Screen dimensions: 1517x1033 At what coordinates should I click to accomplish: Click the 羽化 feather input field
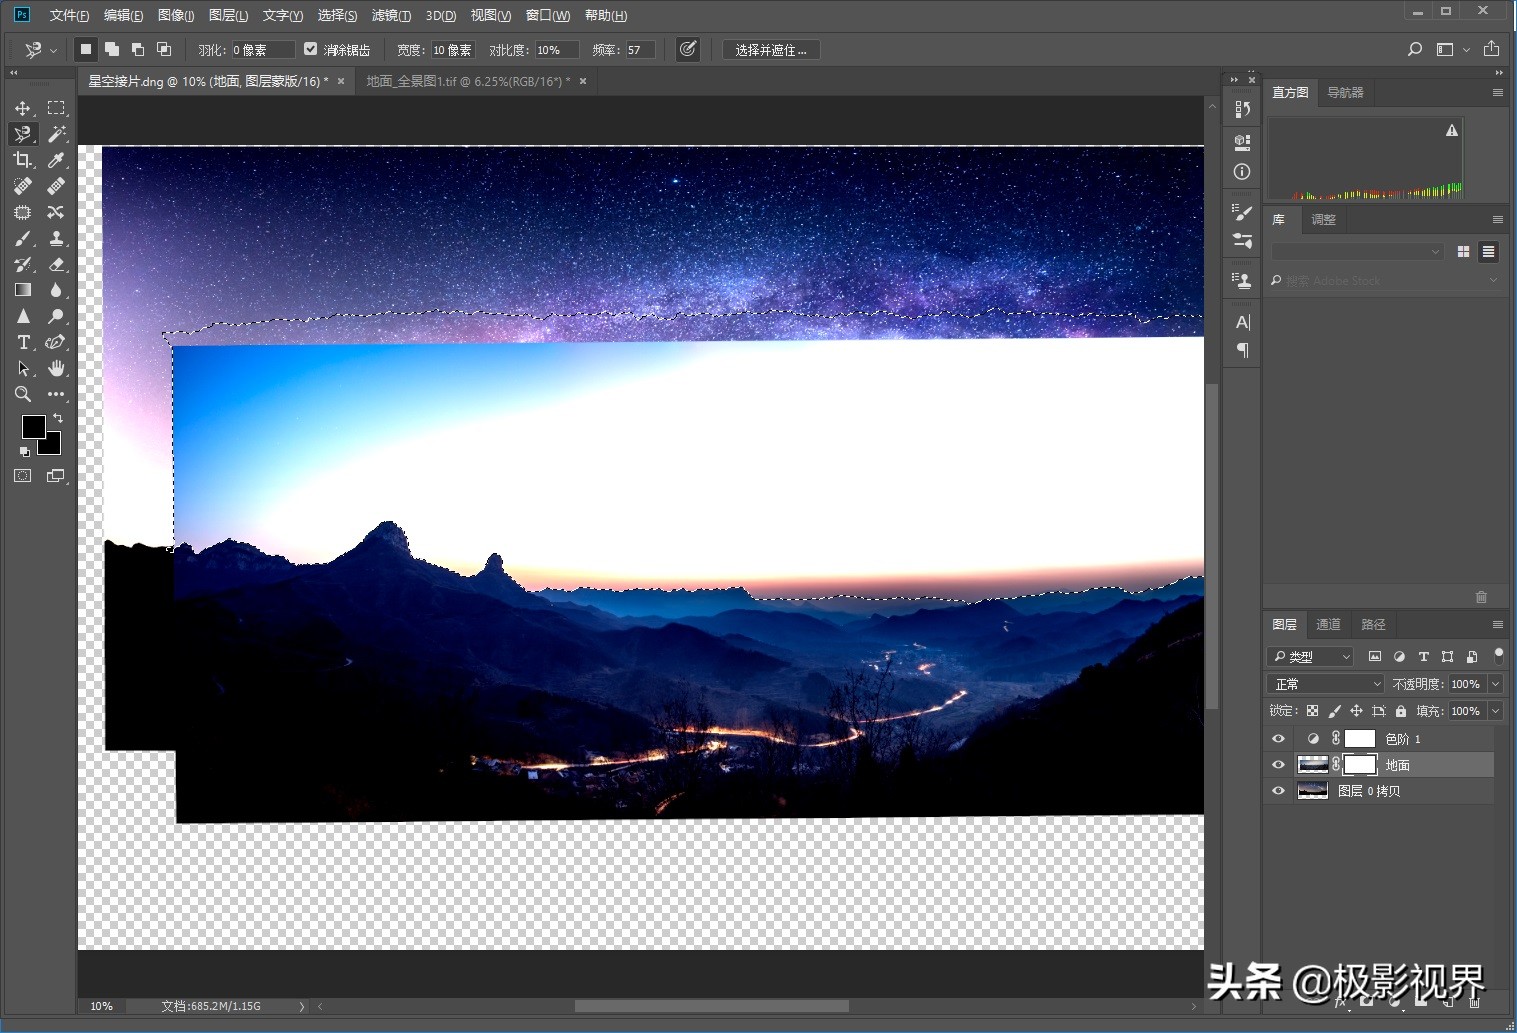(x=262, y=50)
